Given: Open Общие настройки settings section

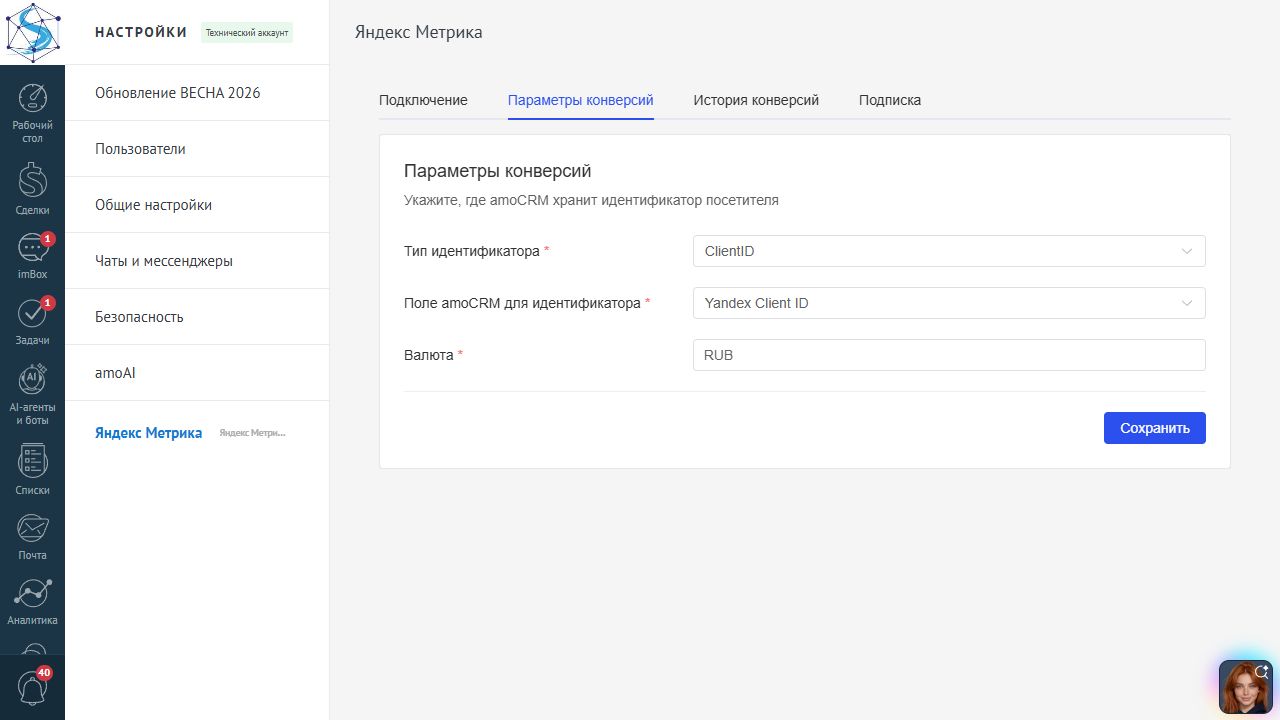Looking at the screenshot, I should [x=197, y=205].
